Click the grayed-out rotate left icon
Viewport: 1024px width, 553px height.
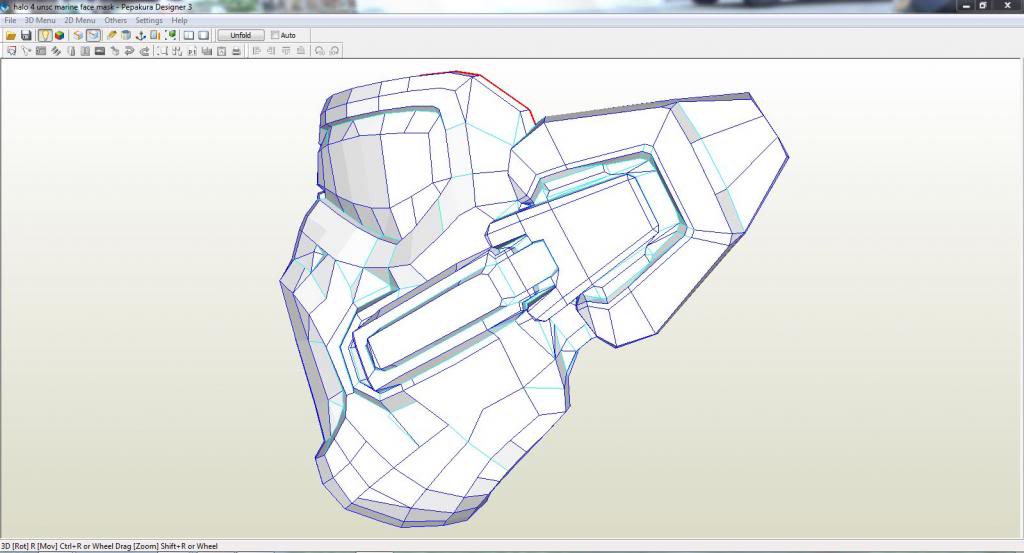319,51
